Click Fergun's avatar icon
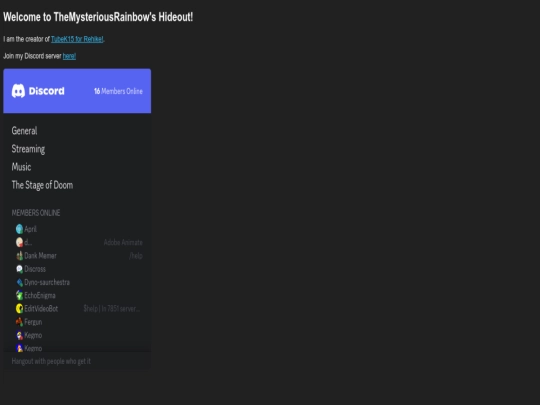The image size is (540, 405). click(x=19, y=322)
